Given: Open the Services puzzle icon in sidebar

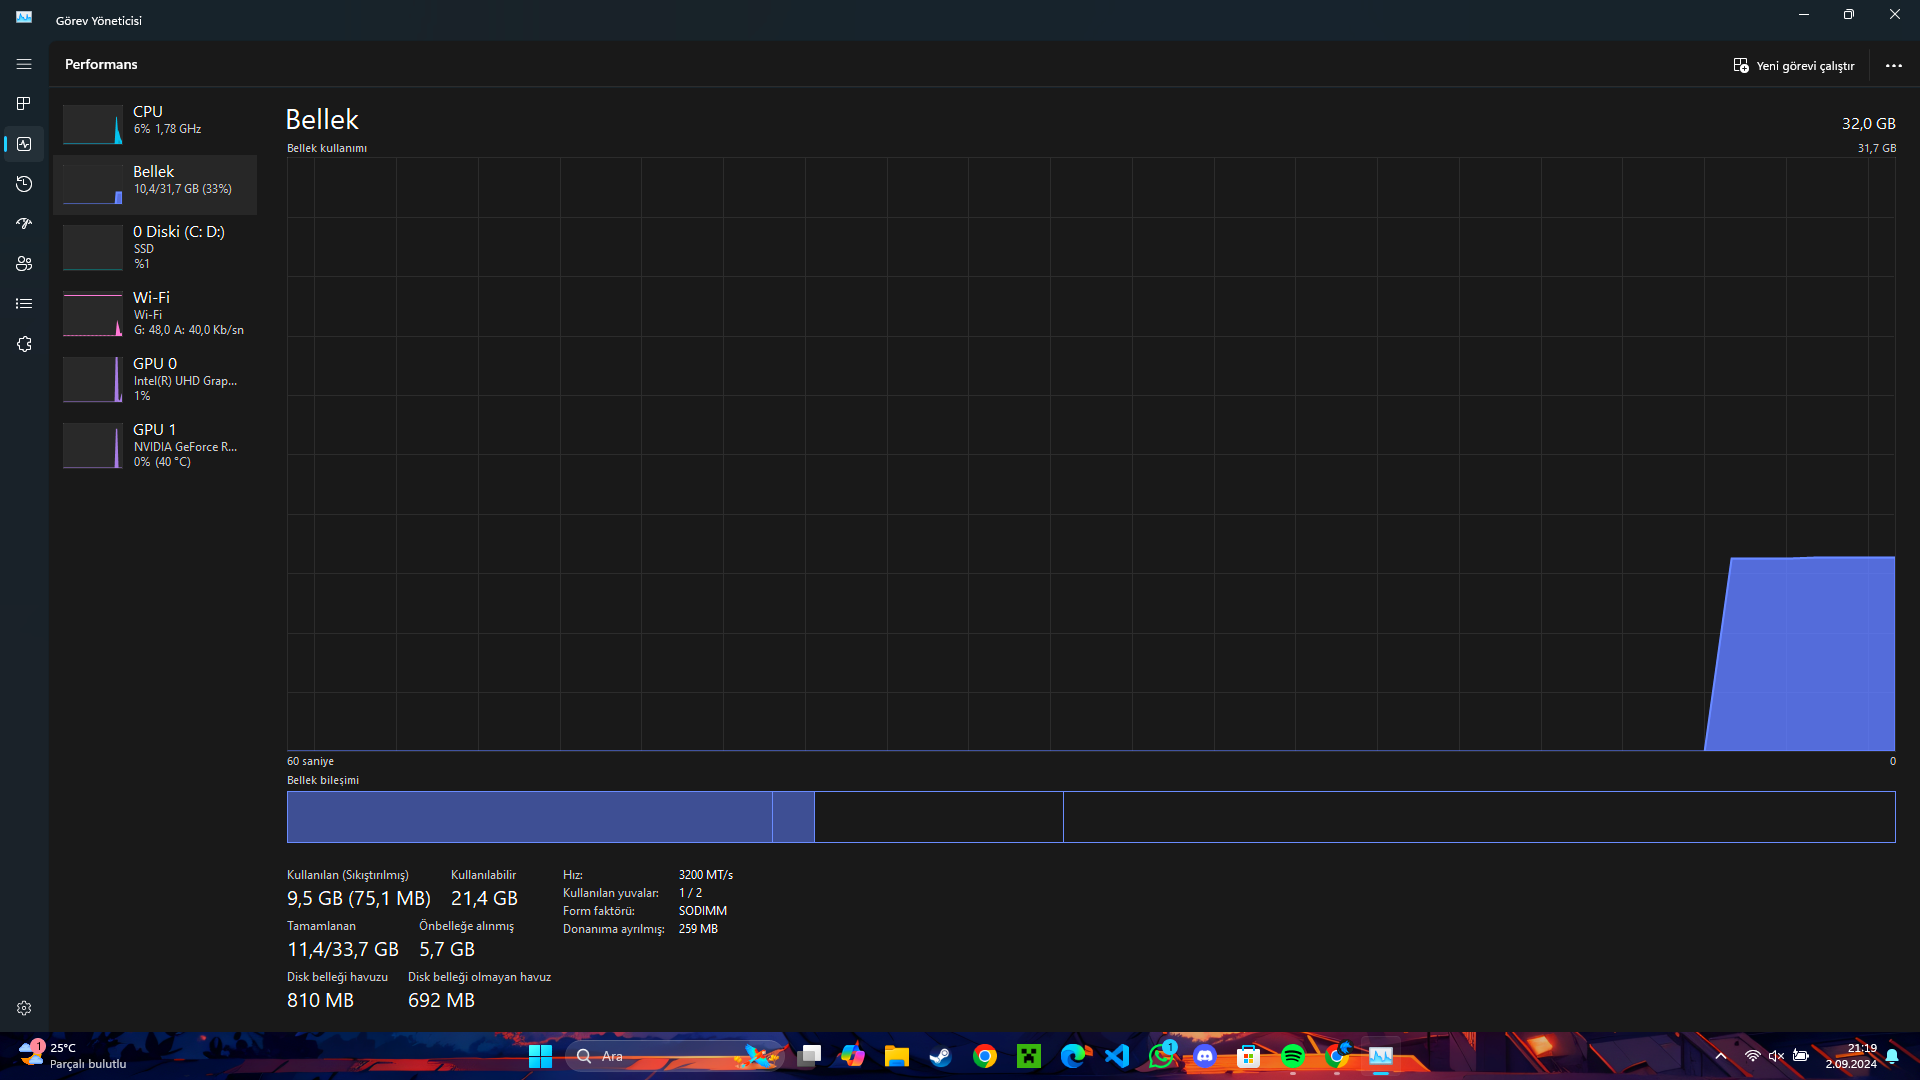Looking at the screenshot, I should [24, 344].
